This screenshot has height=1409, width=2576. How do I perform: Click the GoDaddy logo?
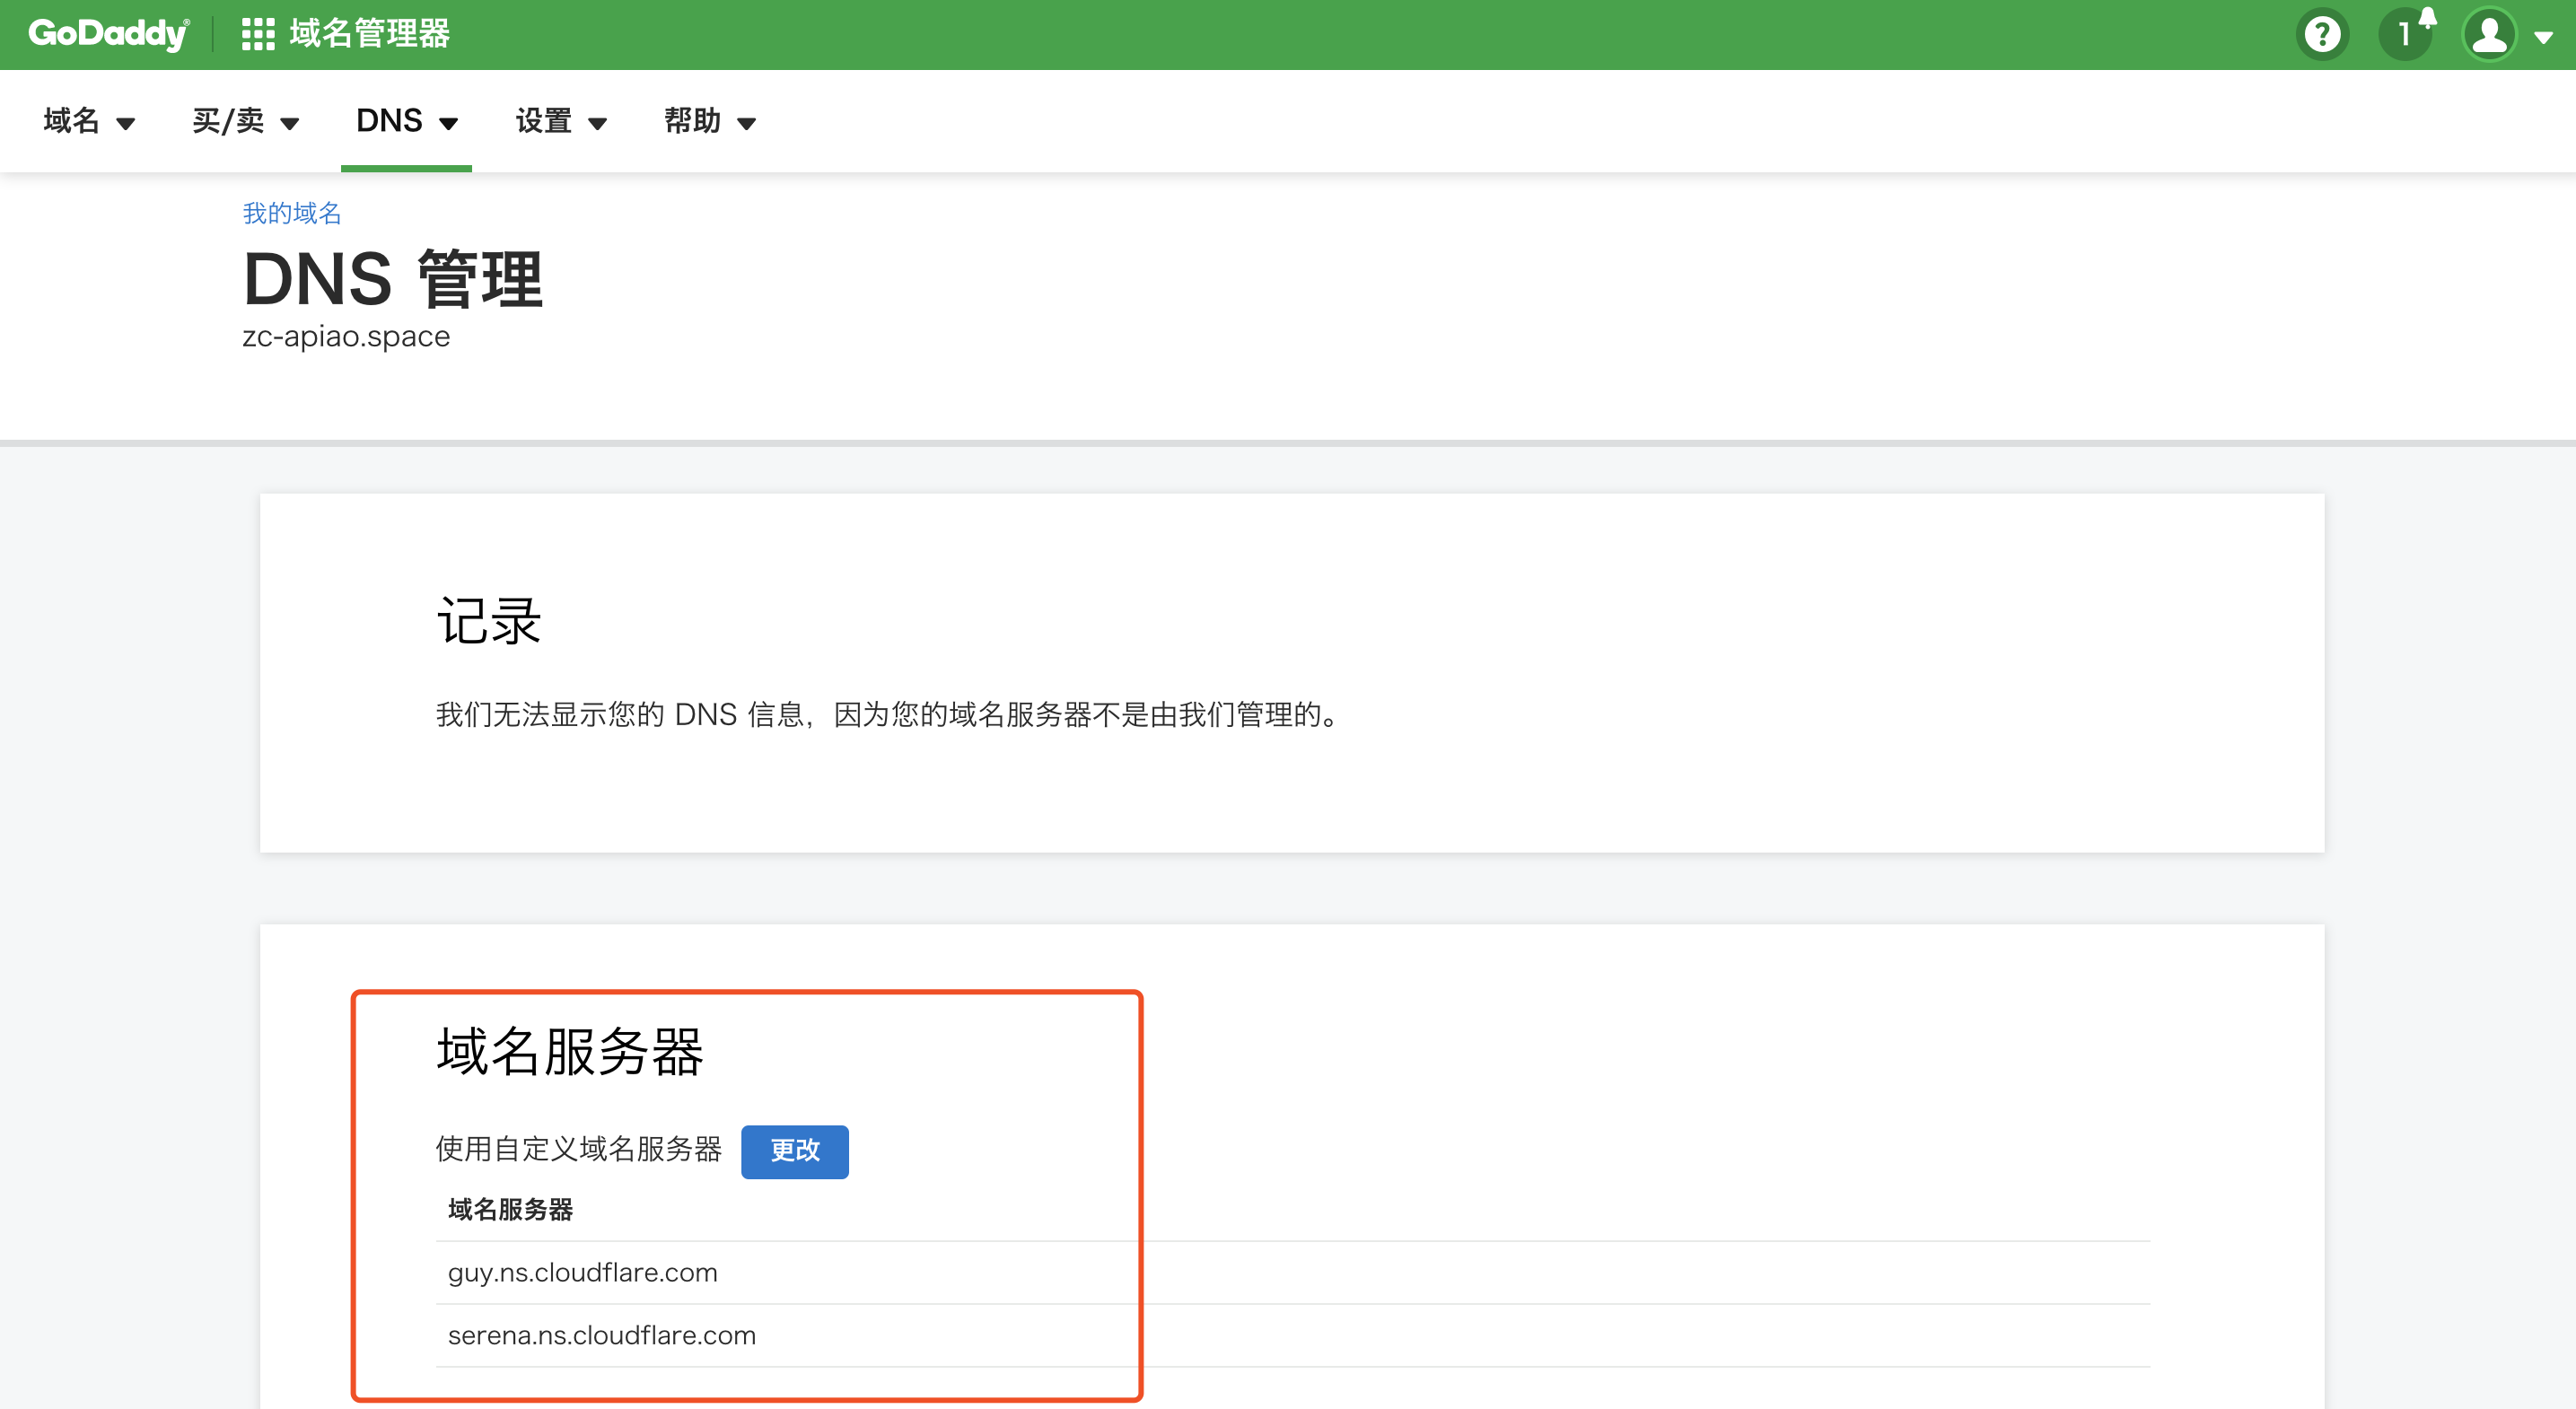(109, 34)
